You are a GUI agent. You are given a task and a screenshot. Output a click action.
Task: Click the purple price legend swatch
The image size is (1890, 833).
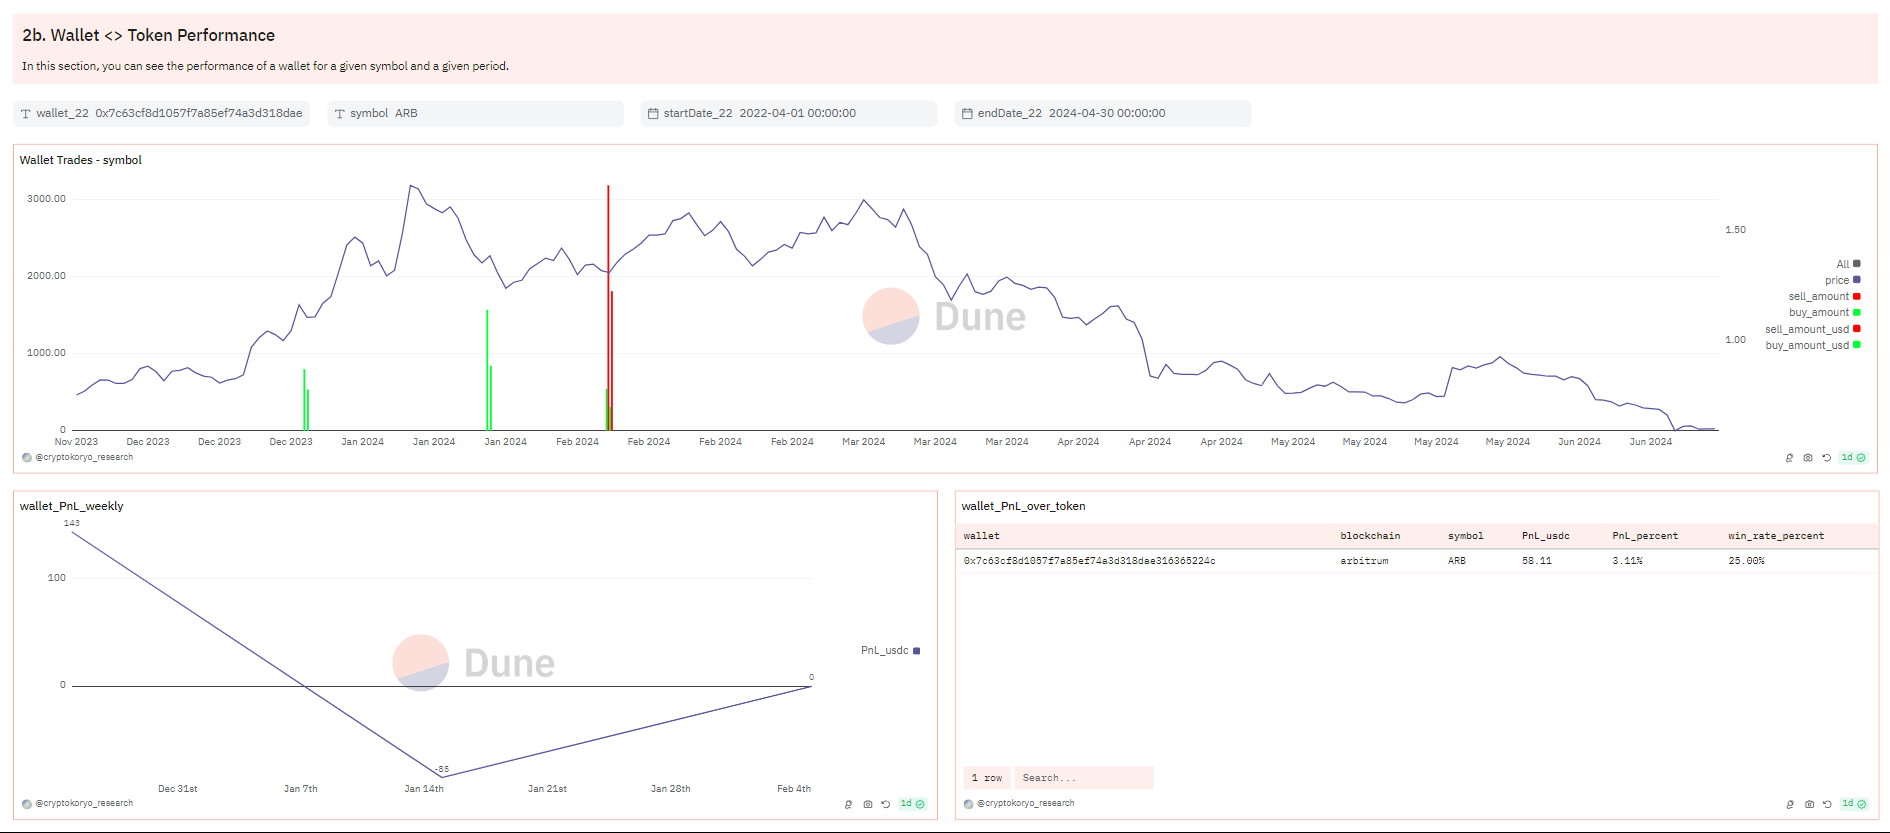1857,280
